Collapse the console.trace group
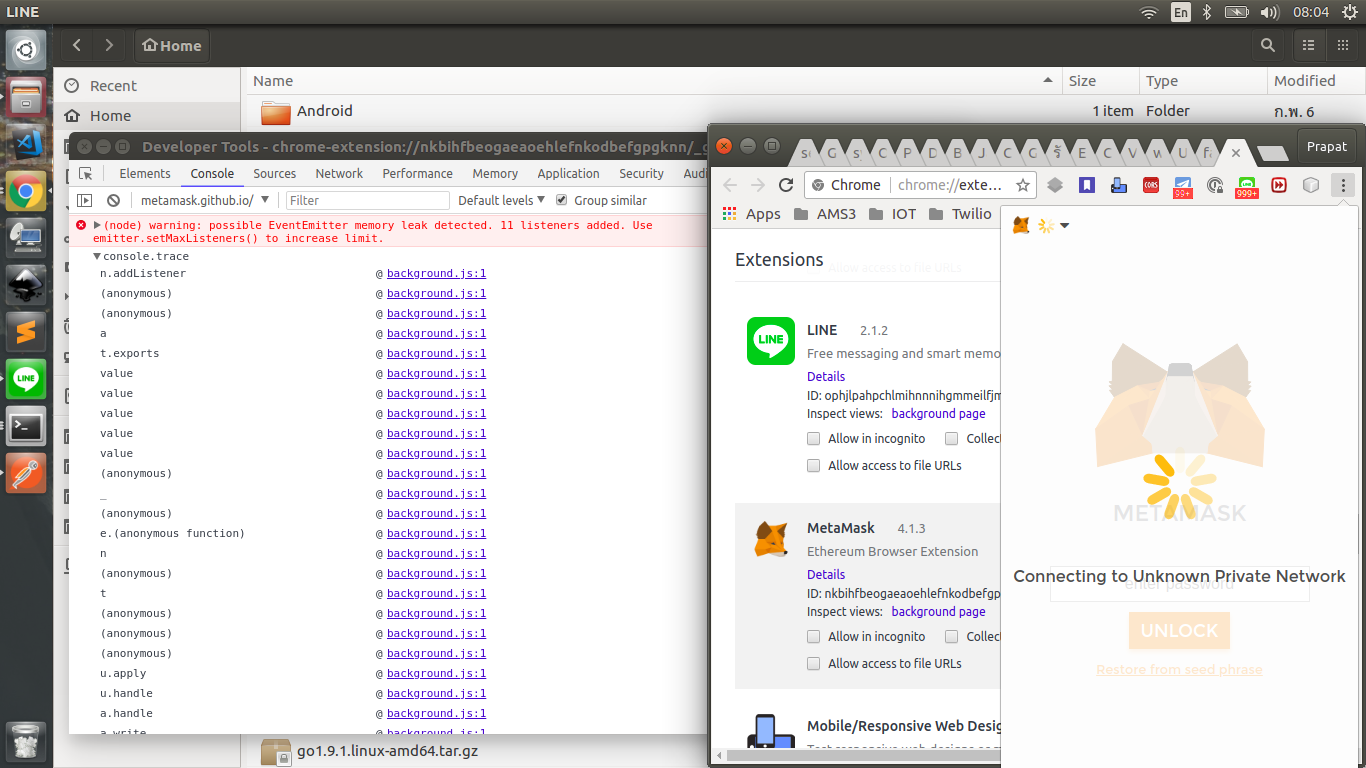Screen dimensions: 1366x768 pyautogui.click(x=97, y=257)
